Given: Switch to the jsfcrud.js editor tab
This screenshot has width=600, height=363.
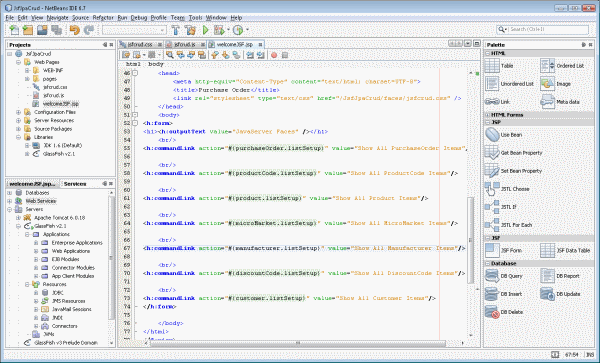Looking at the screenshot, I should tap(185, 44).
